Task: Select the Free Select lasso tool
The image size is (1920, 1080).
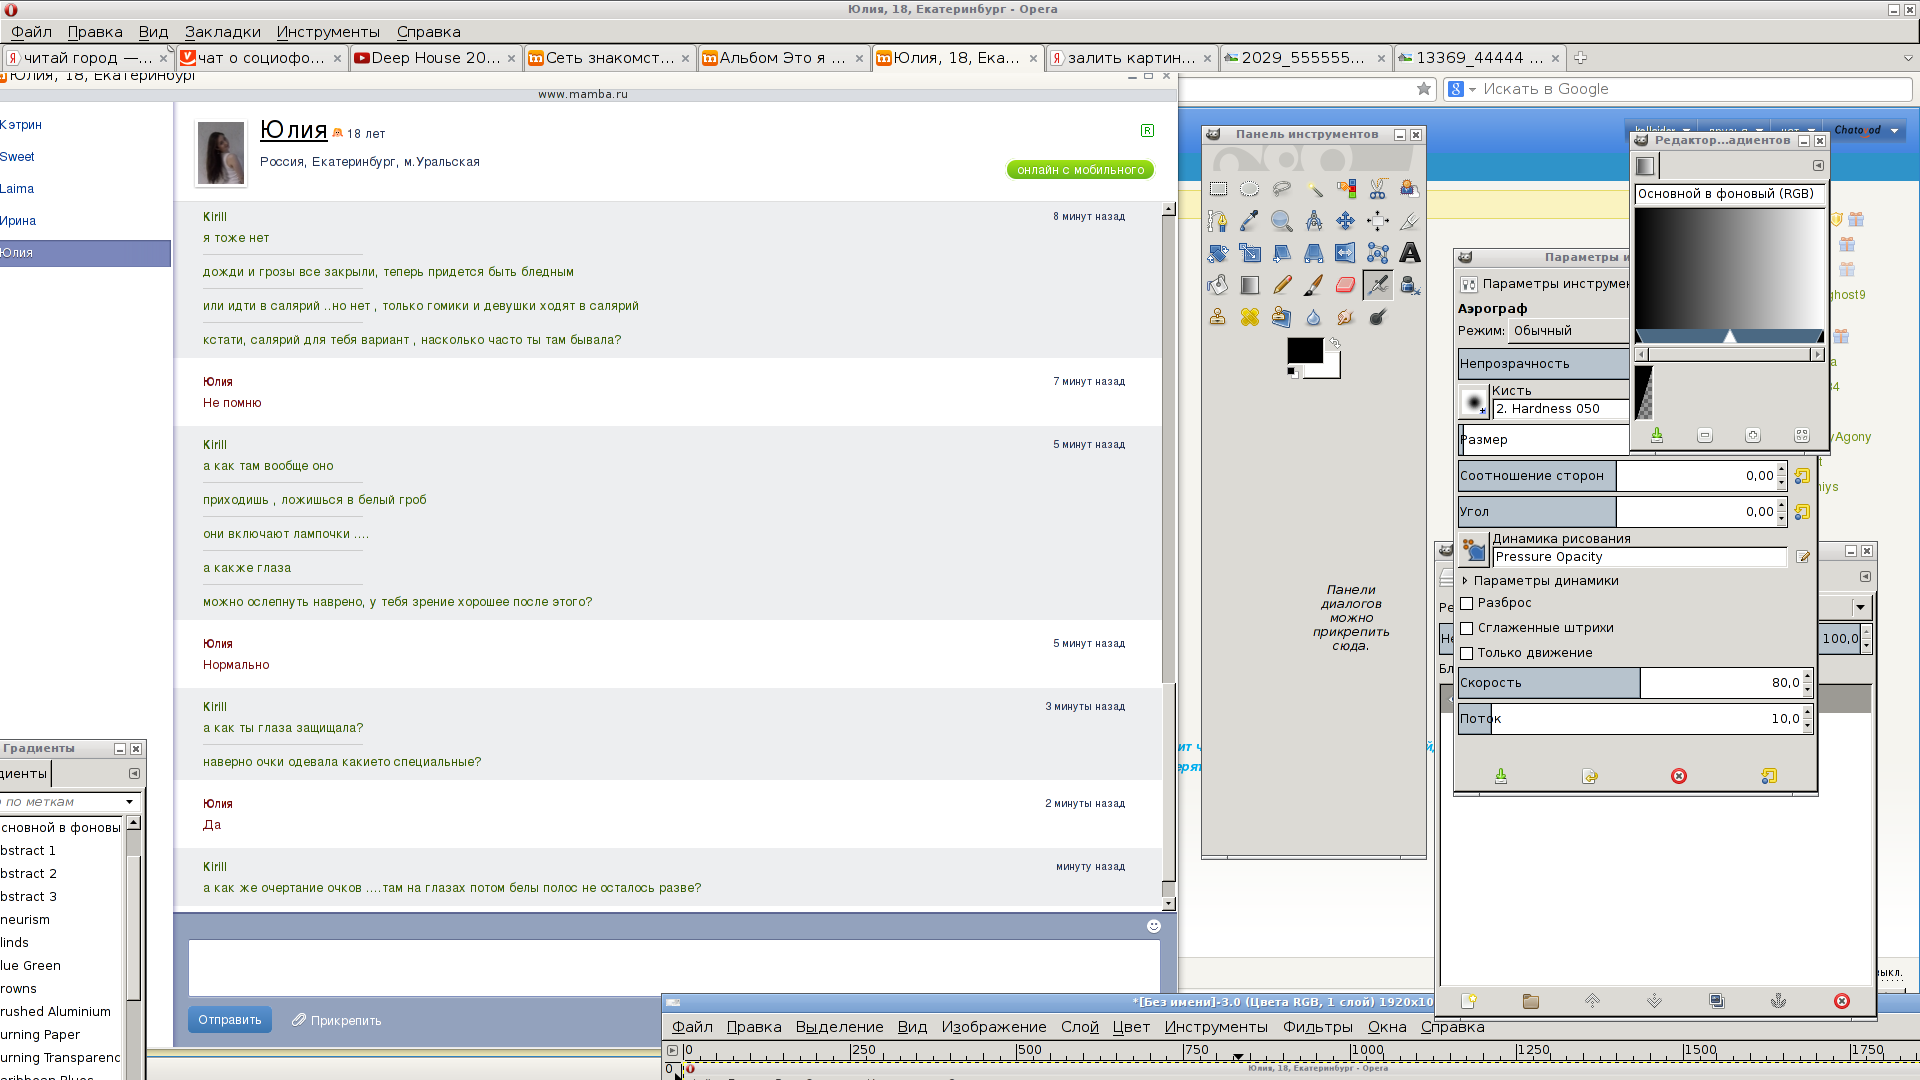Action: (1282, 189)
